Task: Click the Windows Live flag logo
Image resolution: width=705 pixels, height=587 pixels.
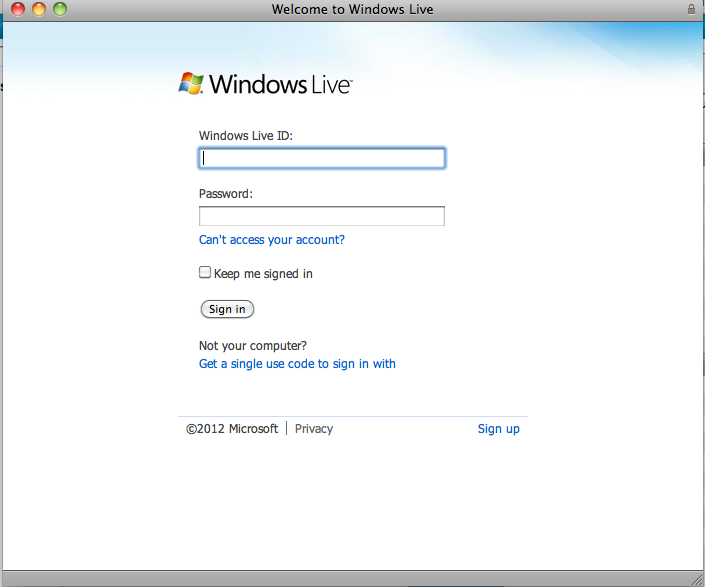Action: 191,84
